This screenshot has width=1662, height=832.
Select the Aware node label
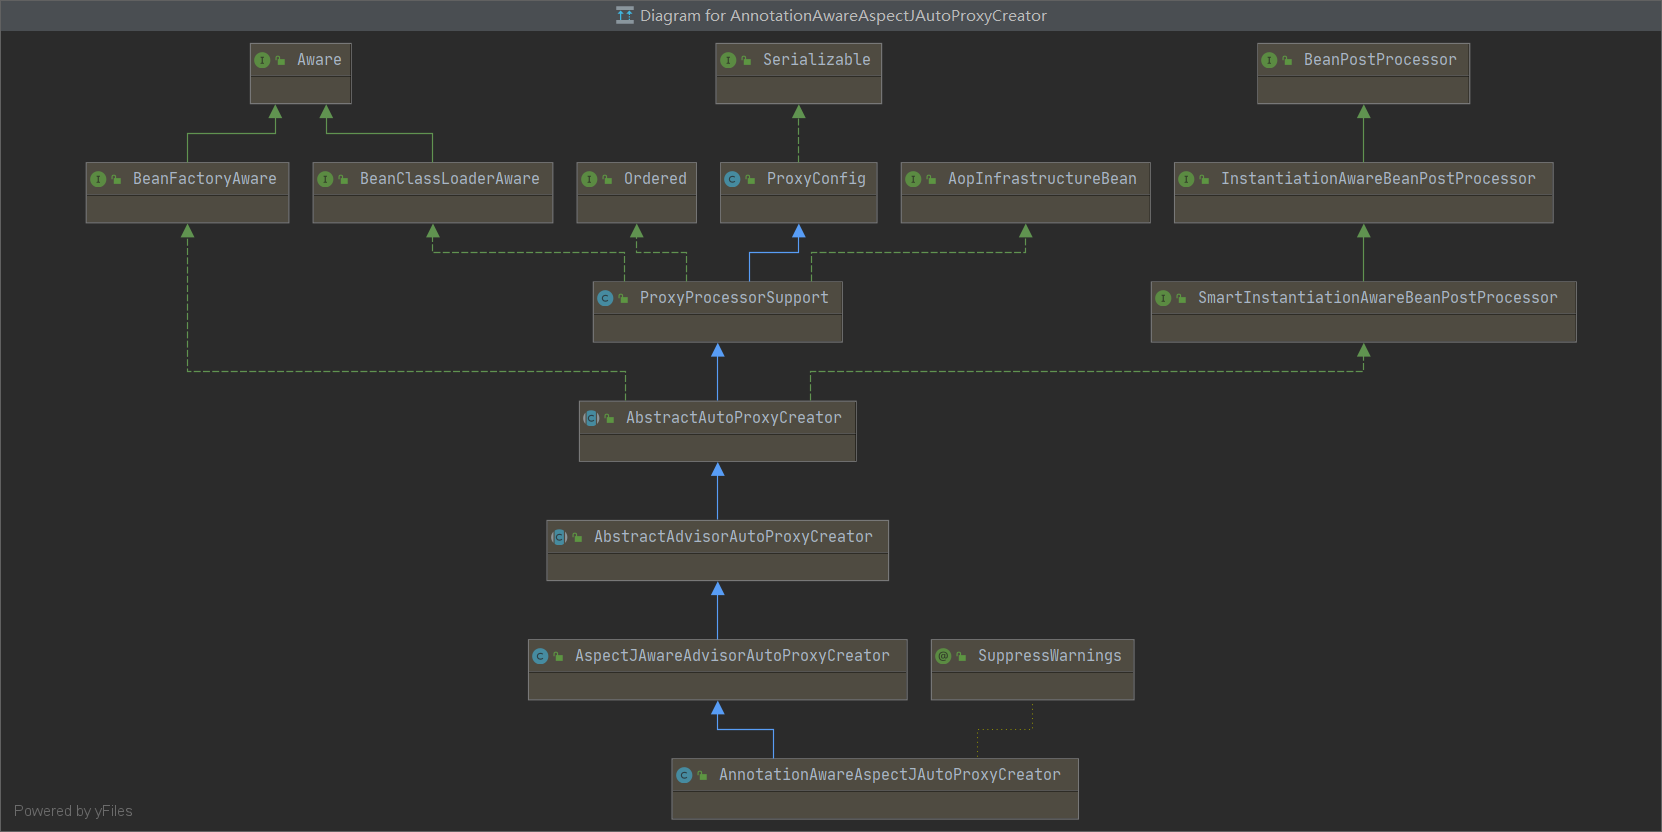click(319, 60)
